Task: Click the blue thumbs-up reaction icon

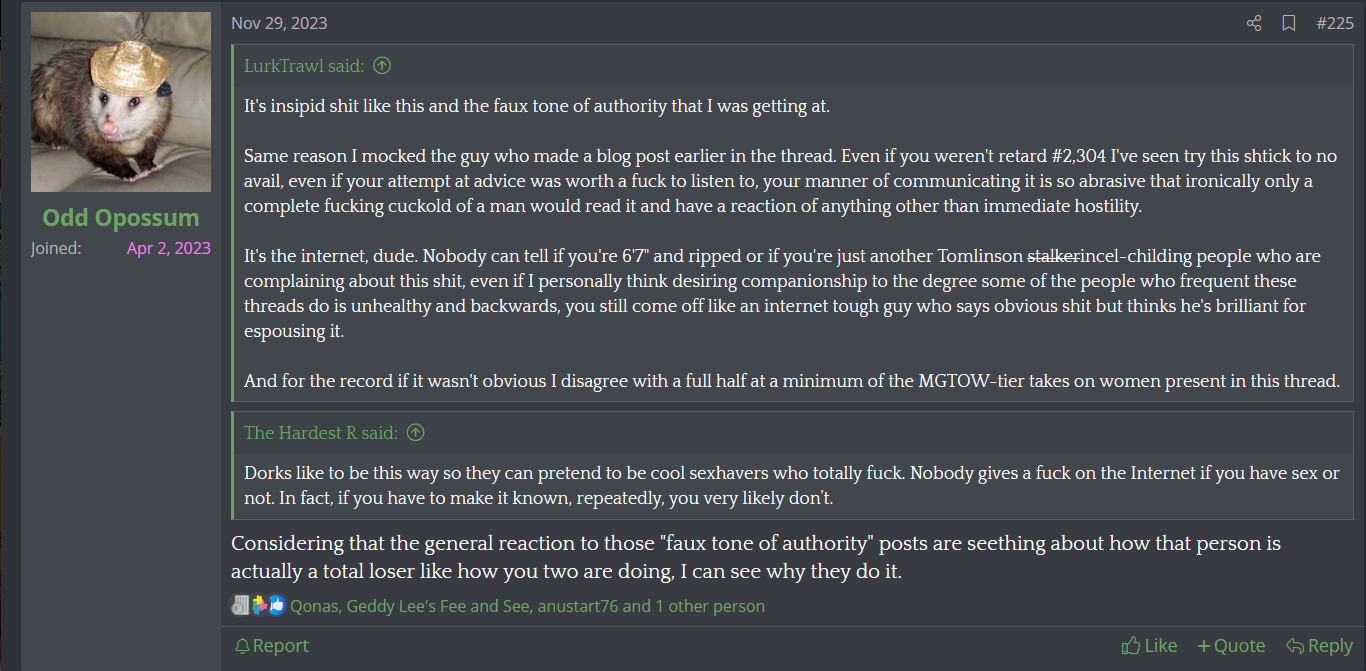Action: [276, 605]
